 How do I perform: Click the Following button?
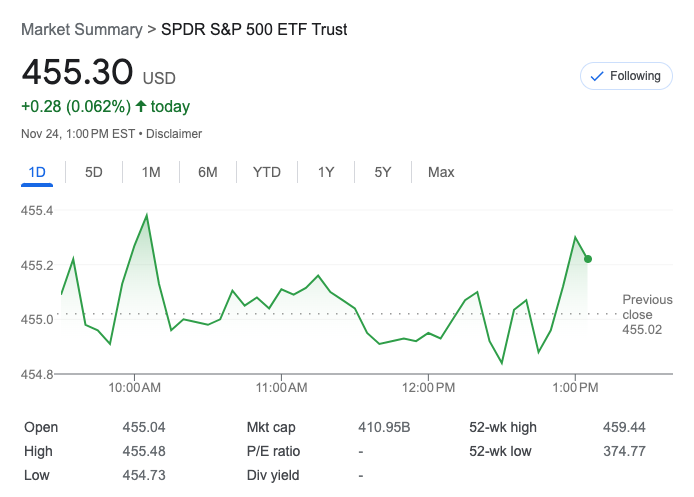click(x=626, y=76)
